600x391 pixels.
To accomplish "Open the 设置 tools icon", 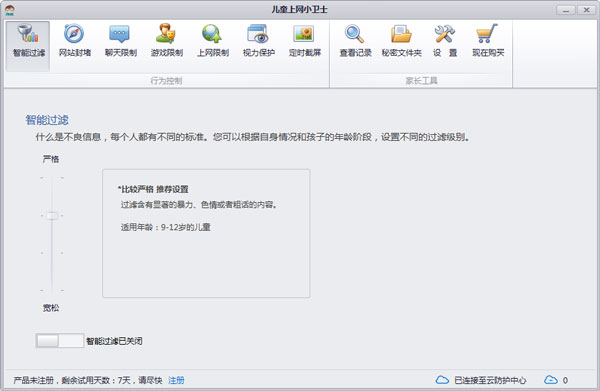I will [445, 34].
